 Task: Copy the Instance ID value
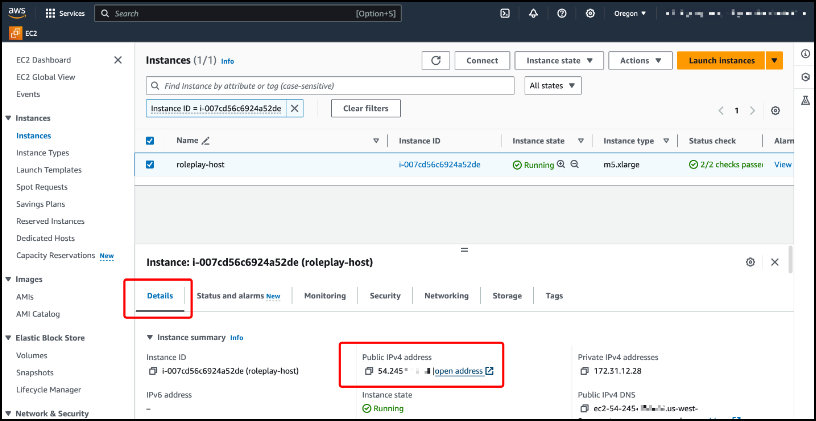[152, 371]
